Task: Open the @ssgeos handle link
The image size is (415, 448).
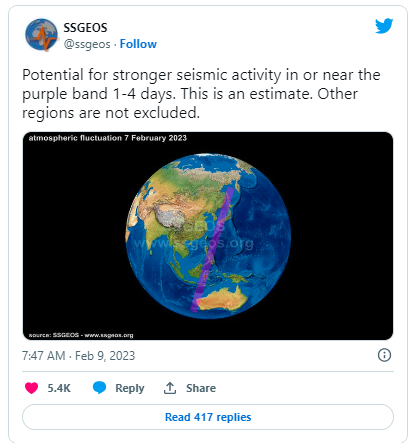Action: (x=87, y=44)
